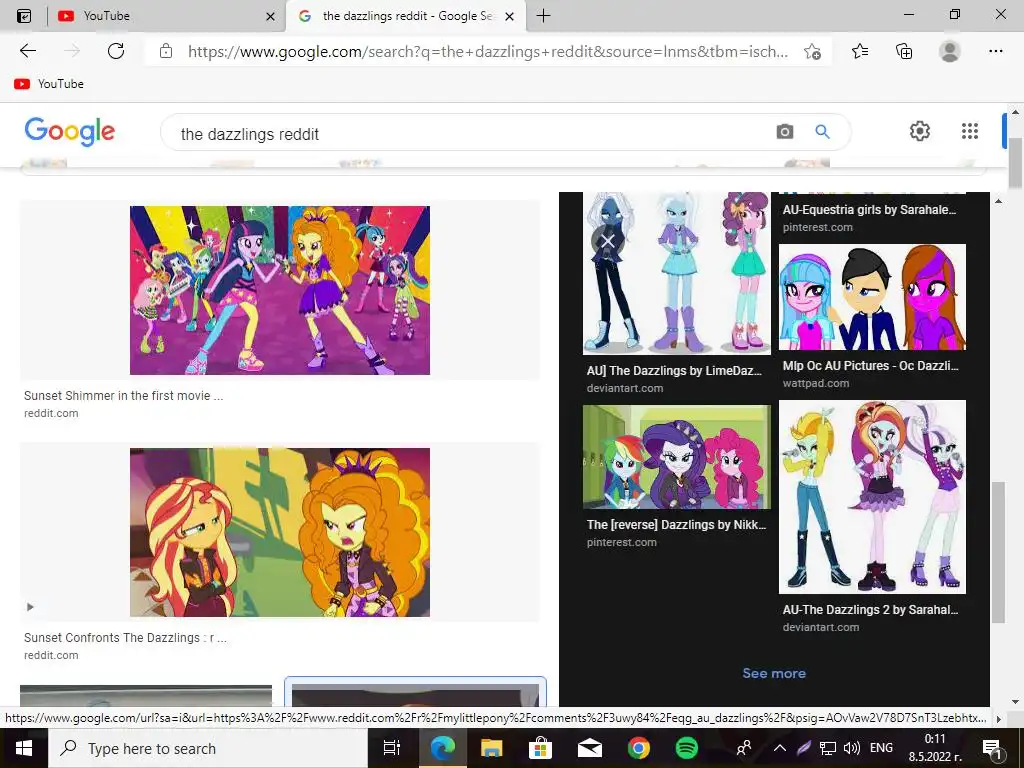Launch File Explorer from taskbar
Viewport: 1024px width, 768px height.
point(491,748)
